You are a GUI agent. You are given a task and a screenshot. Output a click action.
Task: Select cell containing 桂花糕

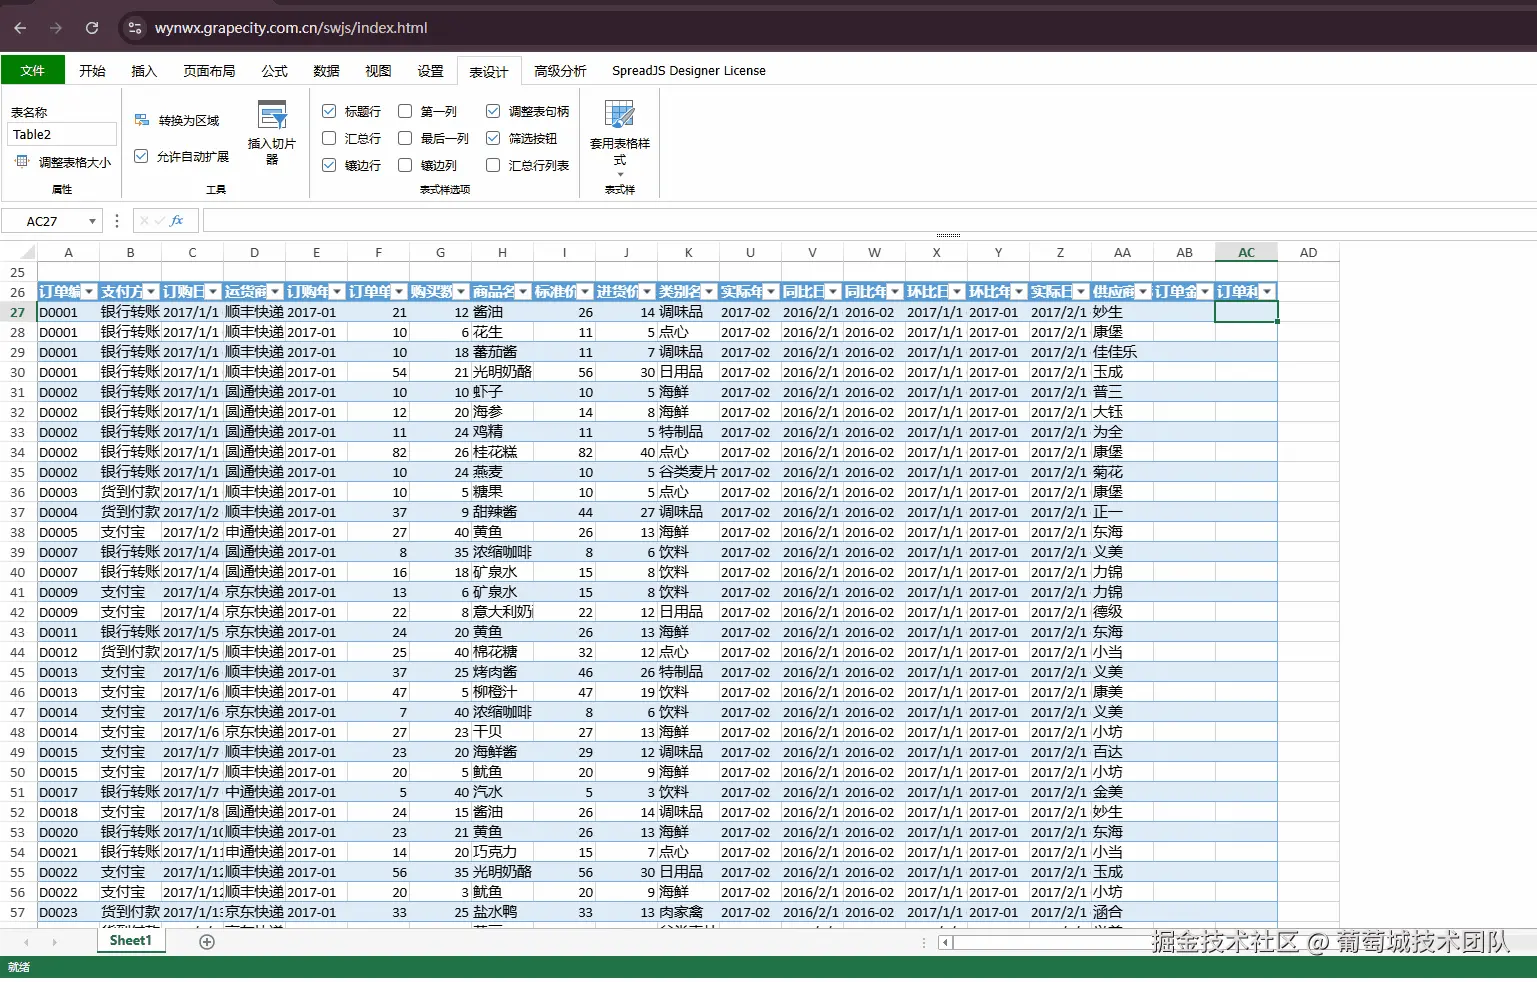click(502, 452)
